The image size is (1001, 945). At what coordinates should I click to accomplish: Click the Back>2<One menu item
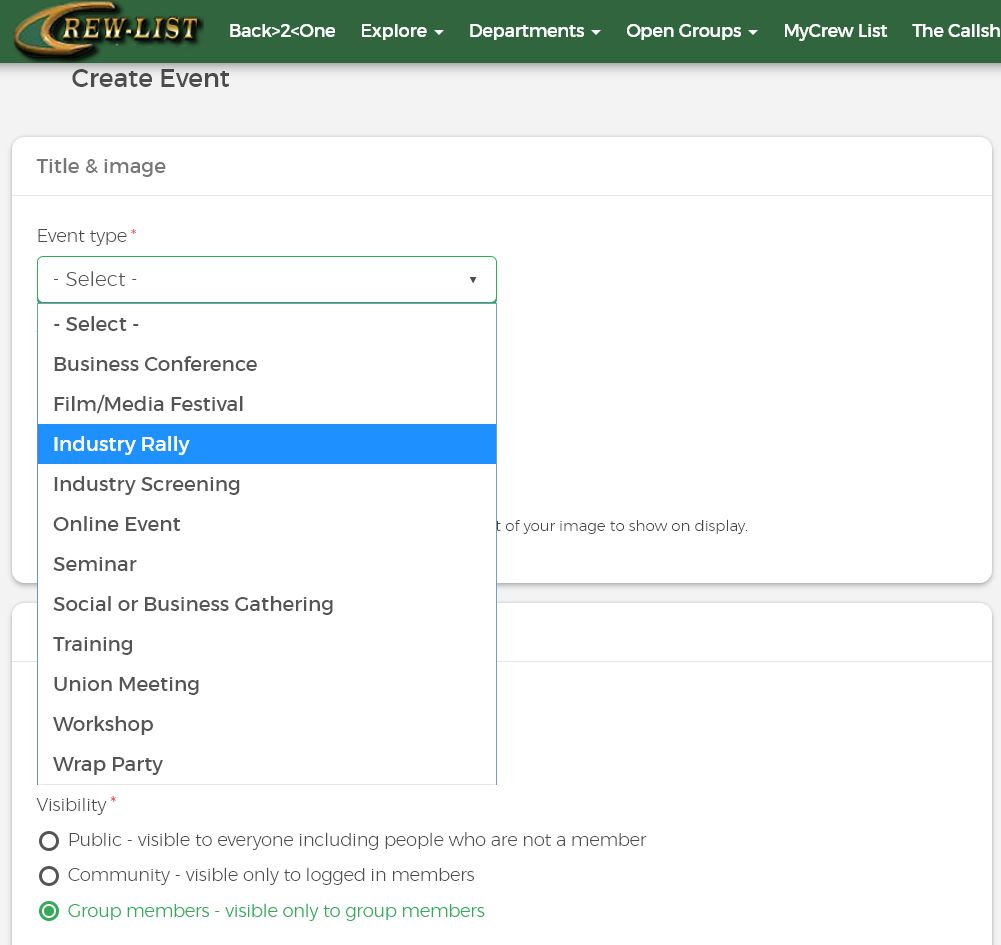pos(281,31)
